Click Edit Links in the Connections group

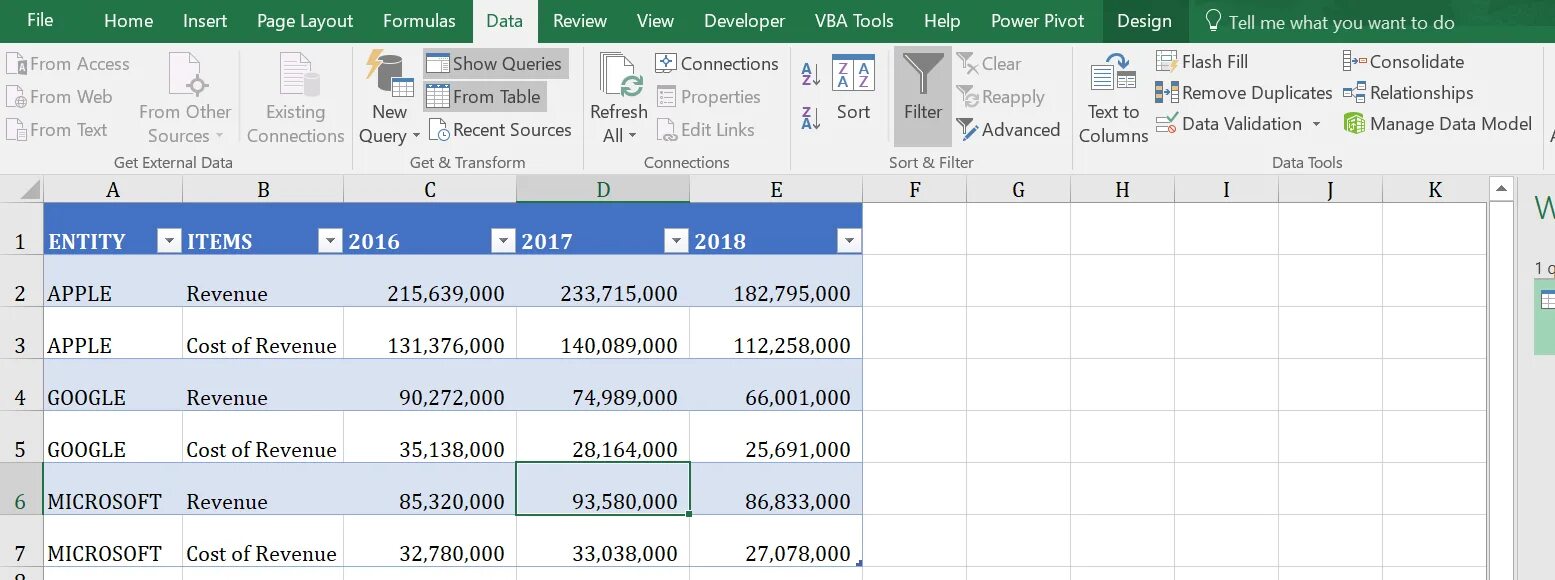(x=705, y=129)
